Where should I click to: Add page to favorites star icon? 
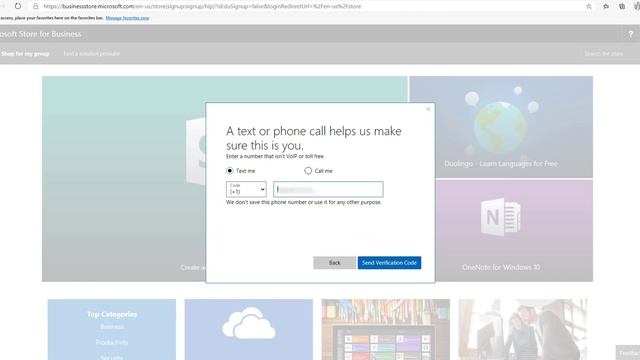tap(589, 6)
